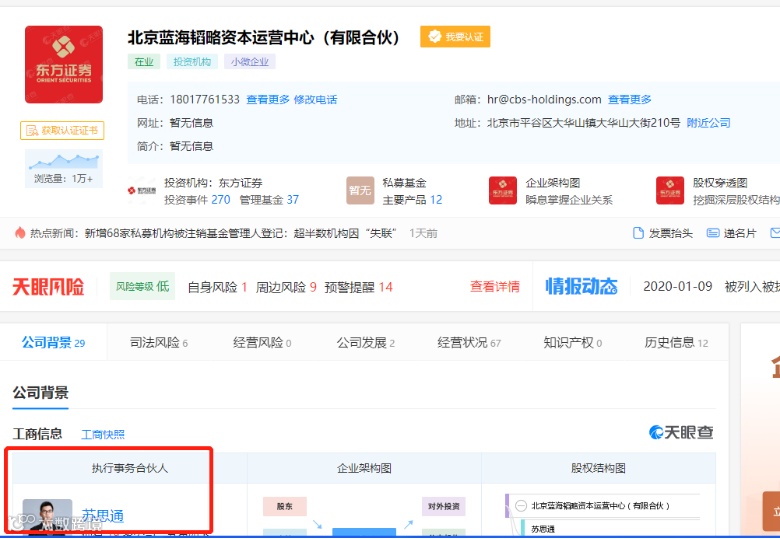
Task: Open 管理基金 37 count
Action: tap(269, 200)
